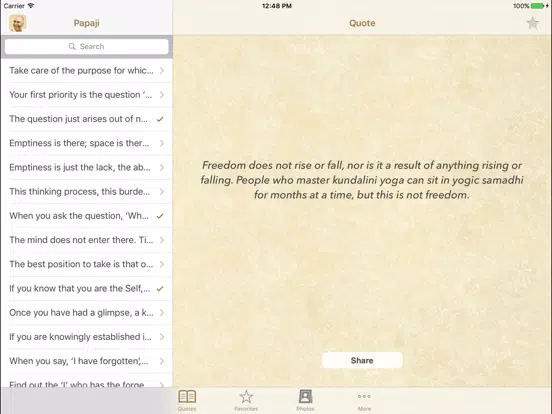
Task: Open the 'This thinking process, this burde' quote
Action: point(87,192)
